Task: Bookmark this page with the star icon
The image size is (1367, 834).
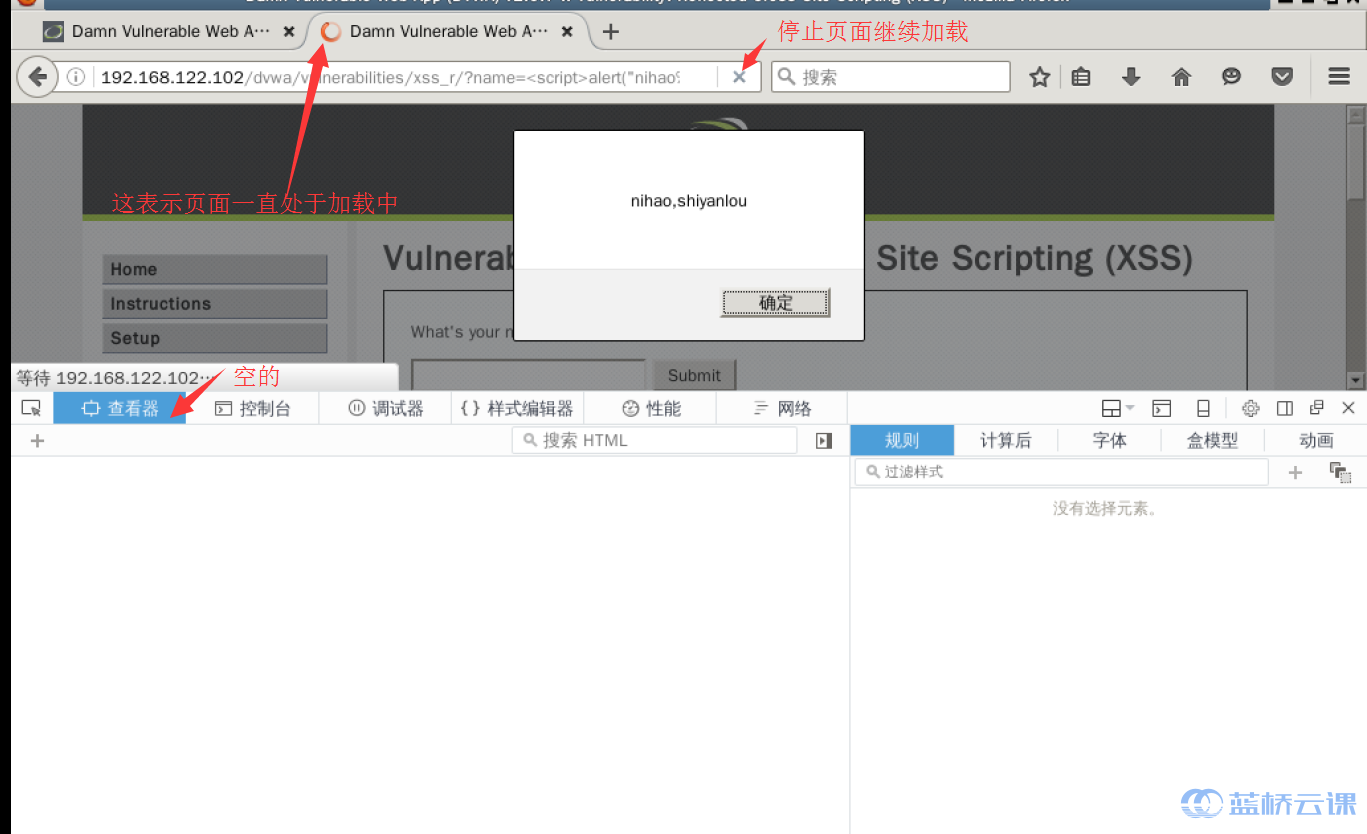Action: (1040, 77)
